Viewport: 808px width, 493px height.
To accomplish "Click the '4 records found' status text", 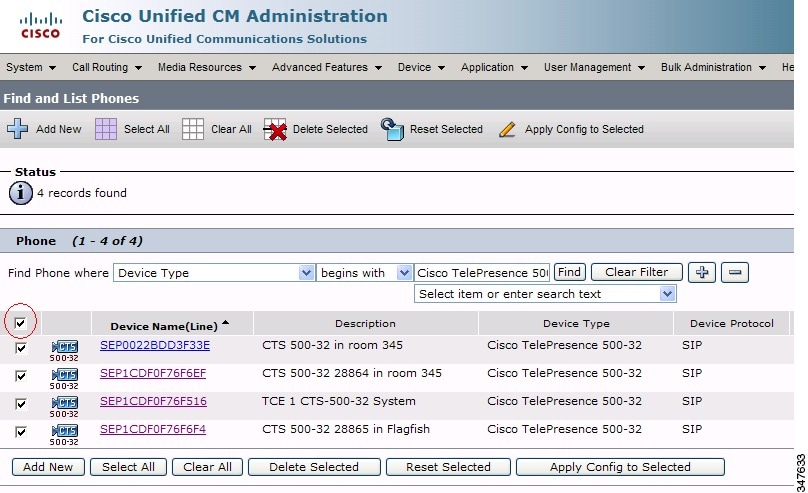I will 81,193.
